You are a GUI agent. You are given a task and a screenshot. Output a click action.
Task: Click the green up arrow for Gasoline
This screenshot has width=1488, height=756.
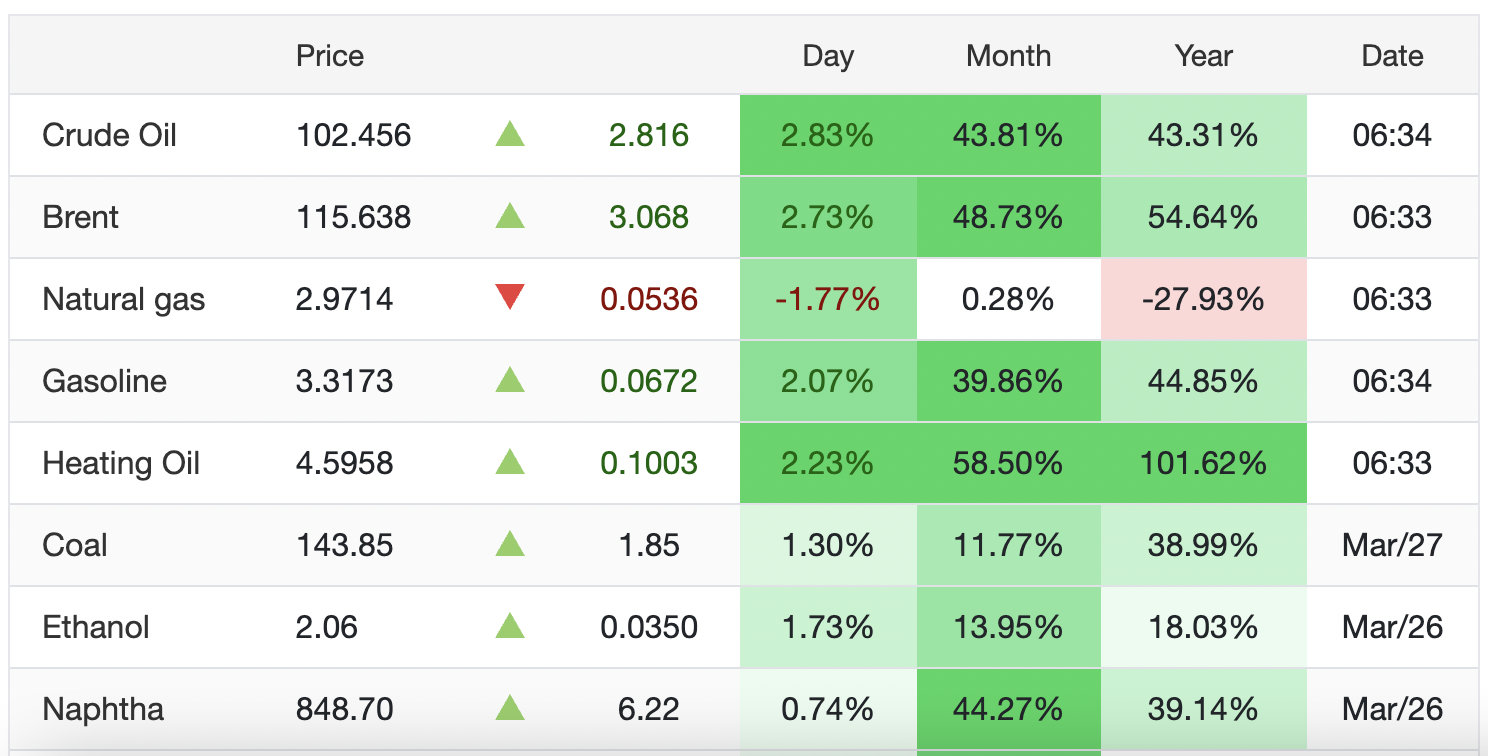click(x=510, y=380)
